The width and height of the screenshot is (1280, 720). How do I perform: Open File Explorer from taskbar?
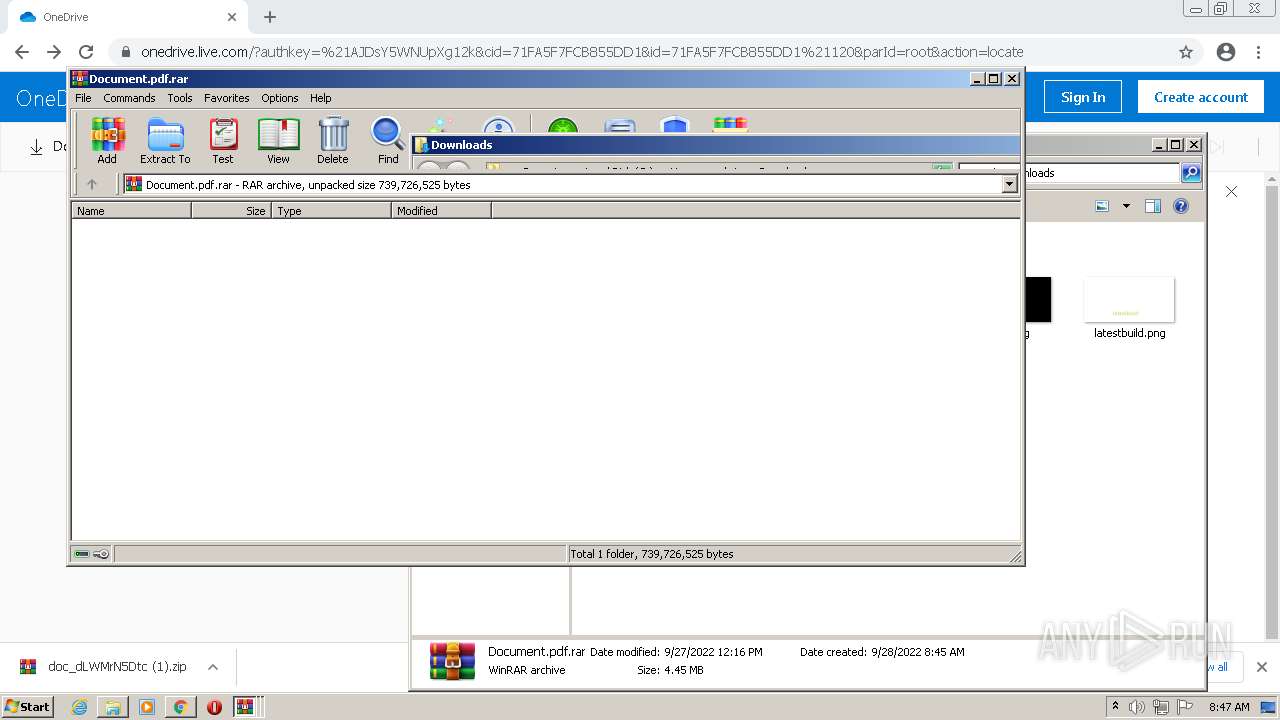coord(113,707)
